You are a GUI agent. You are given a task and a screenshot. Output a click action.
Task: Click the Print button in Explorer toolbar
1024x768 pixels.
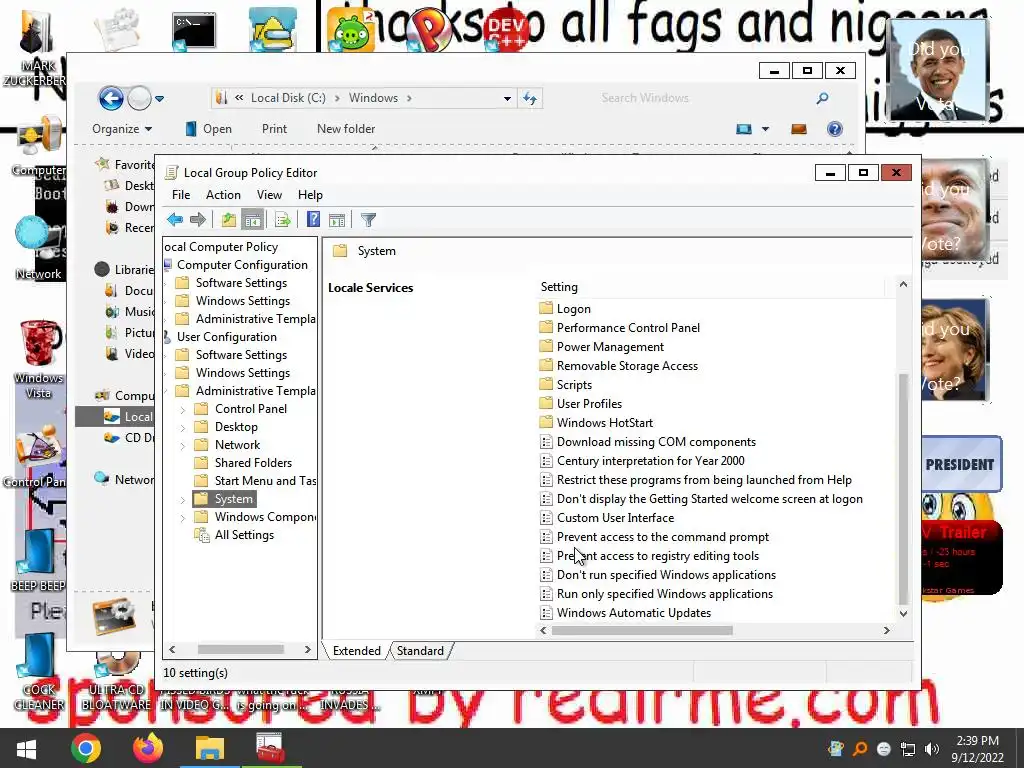(274, 129)
